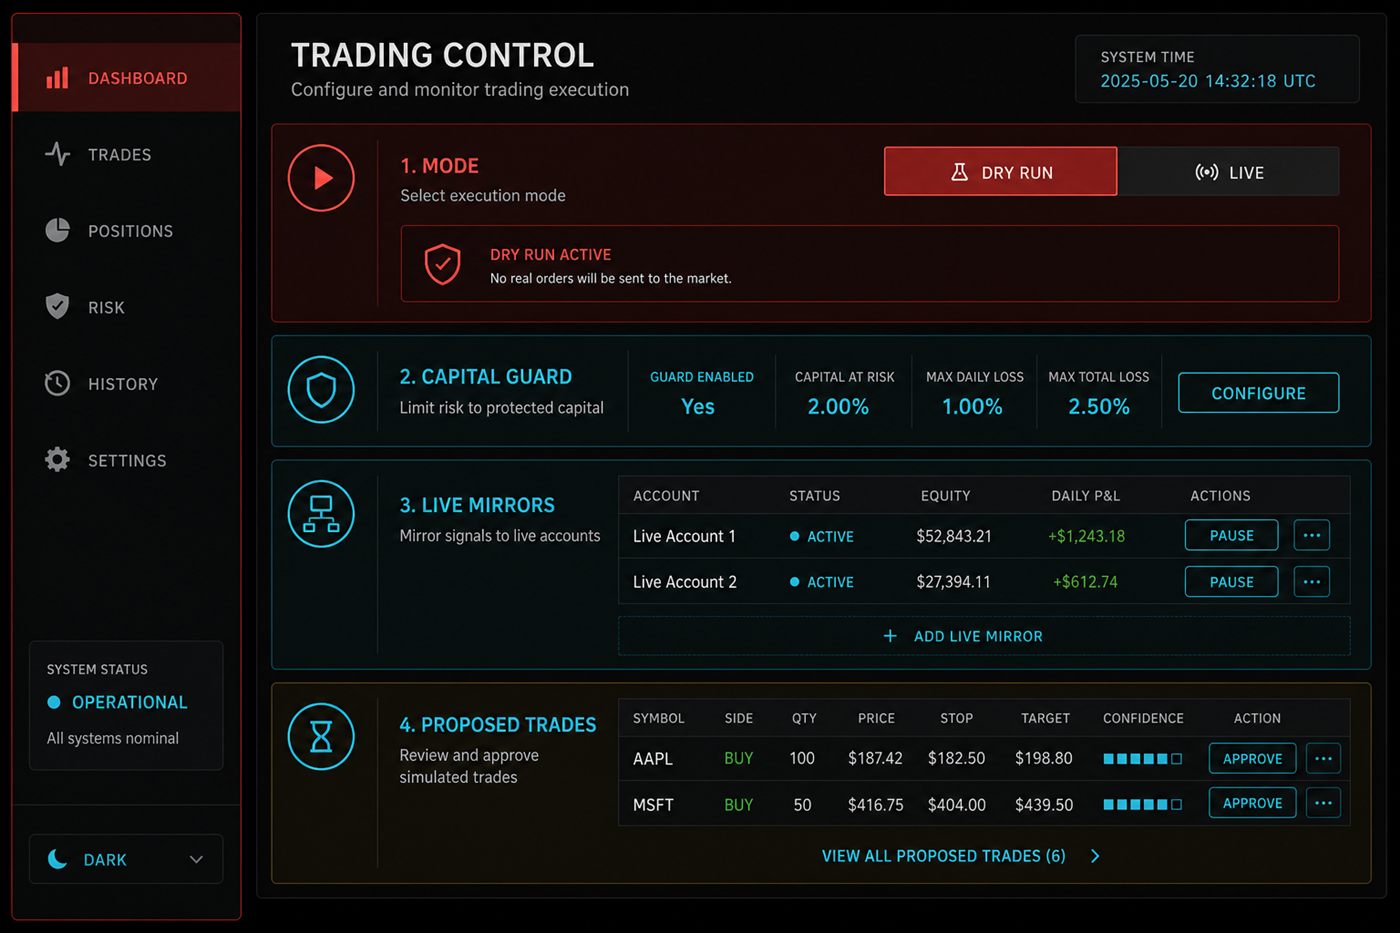This screenshot has width=1400, height=933.
Task: Click AAPL confidence level bar
Action: click(x=1142, y=759)
